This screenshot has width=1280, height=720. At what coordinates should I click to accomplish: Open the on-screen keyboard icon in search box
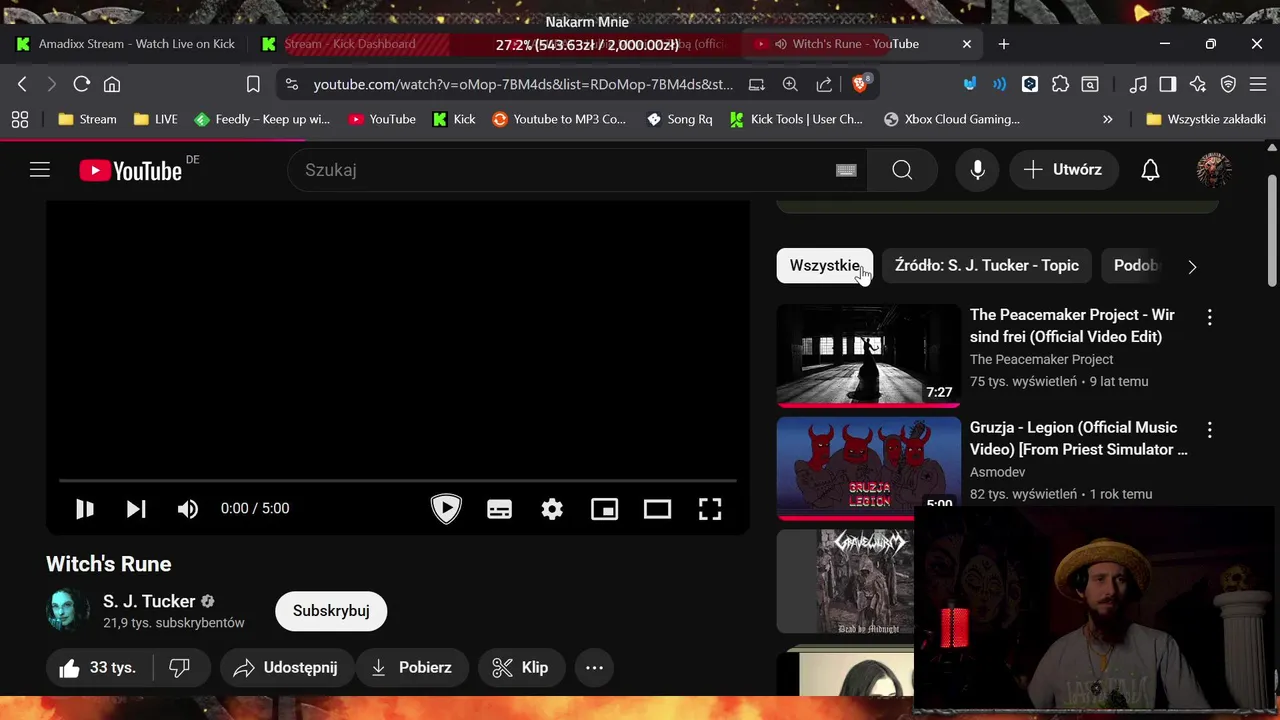[x=846, y=170]
